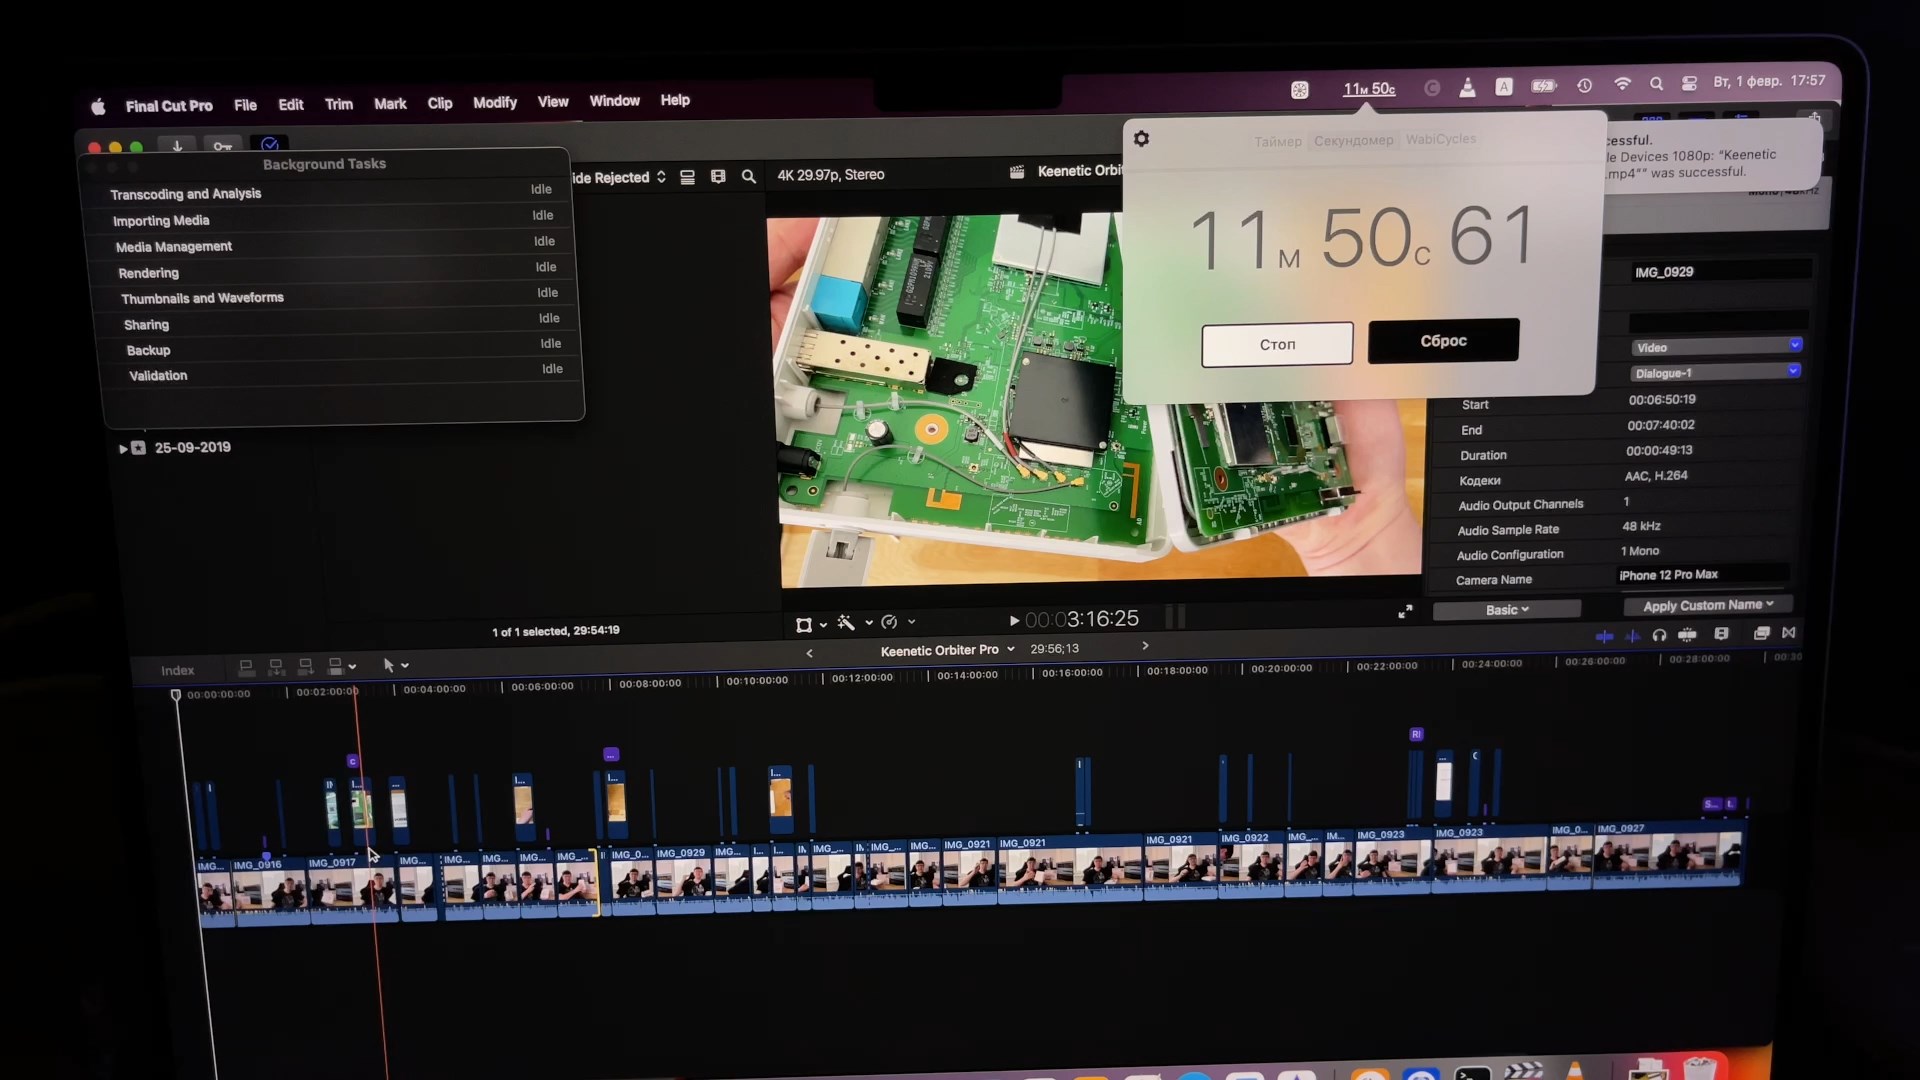Open the Modify menu
This screenshot has height=1080, width=1920.
tap(495, 102)
